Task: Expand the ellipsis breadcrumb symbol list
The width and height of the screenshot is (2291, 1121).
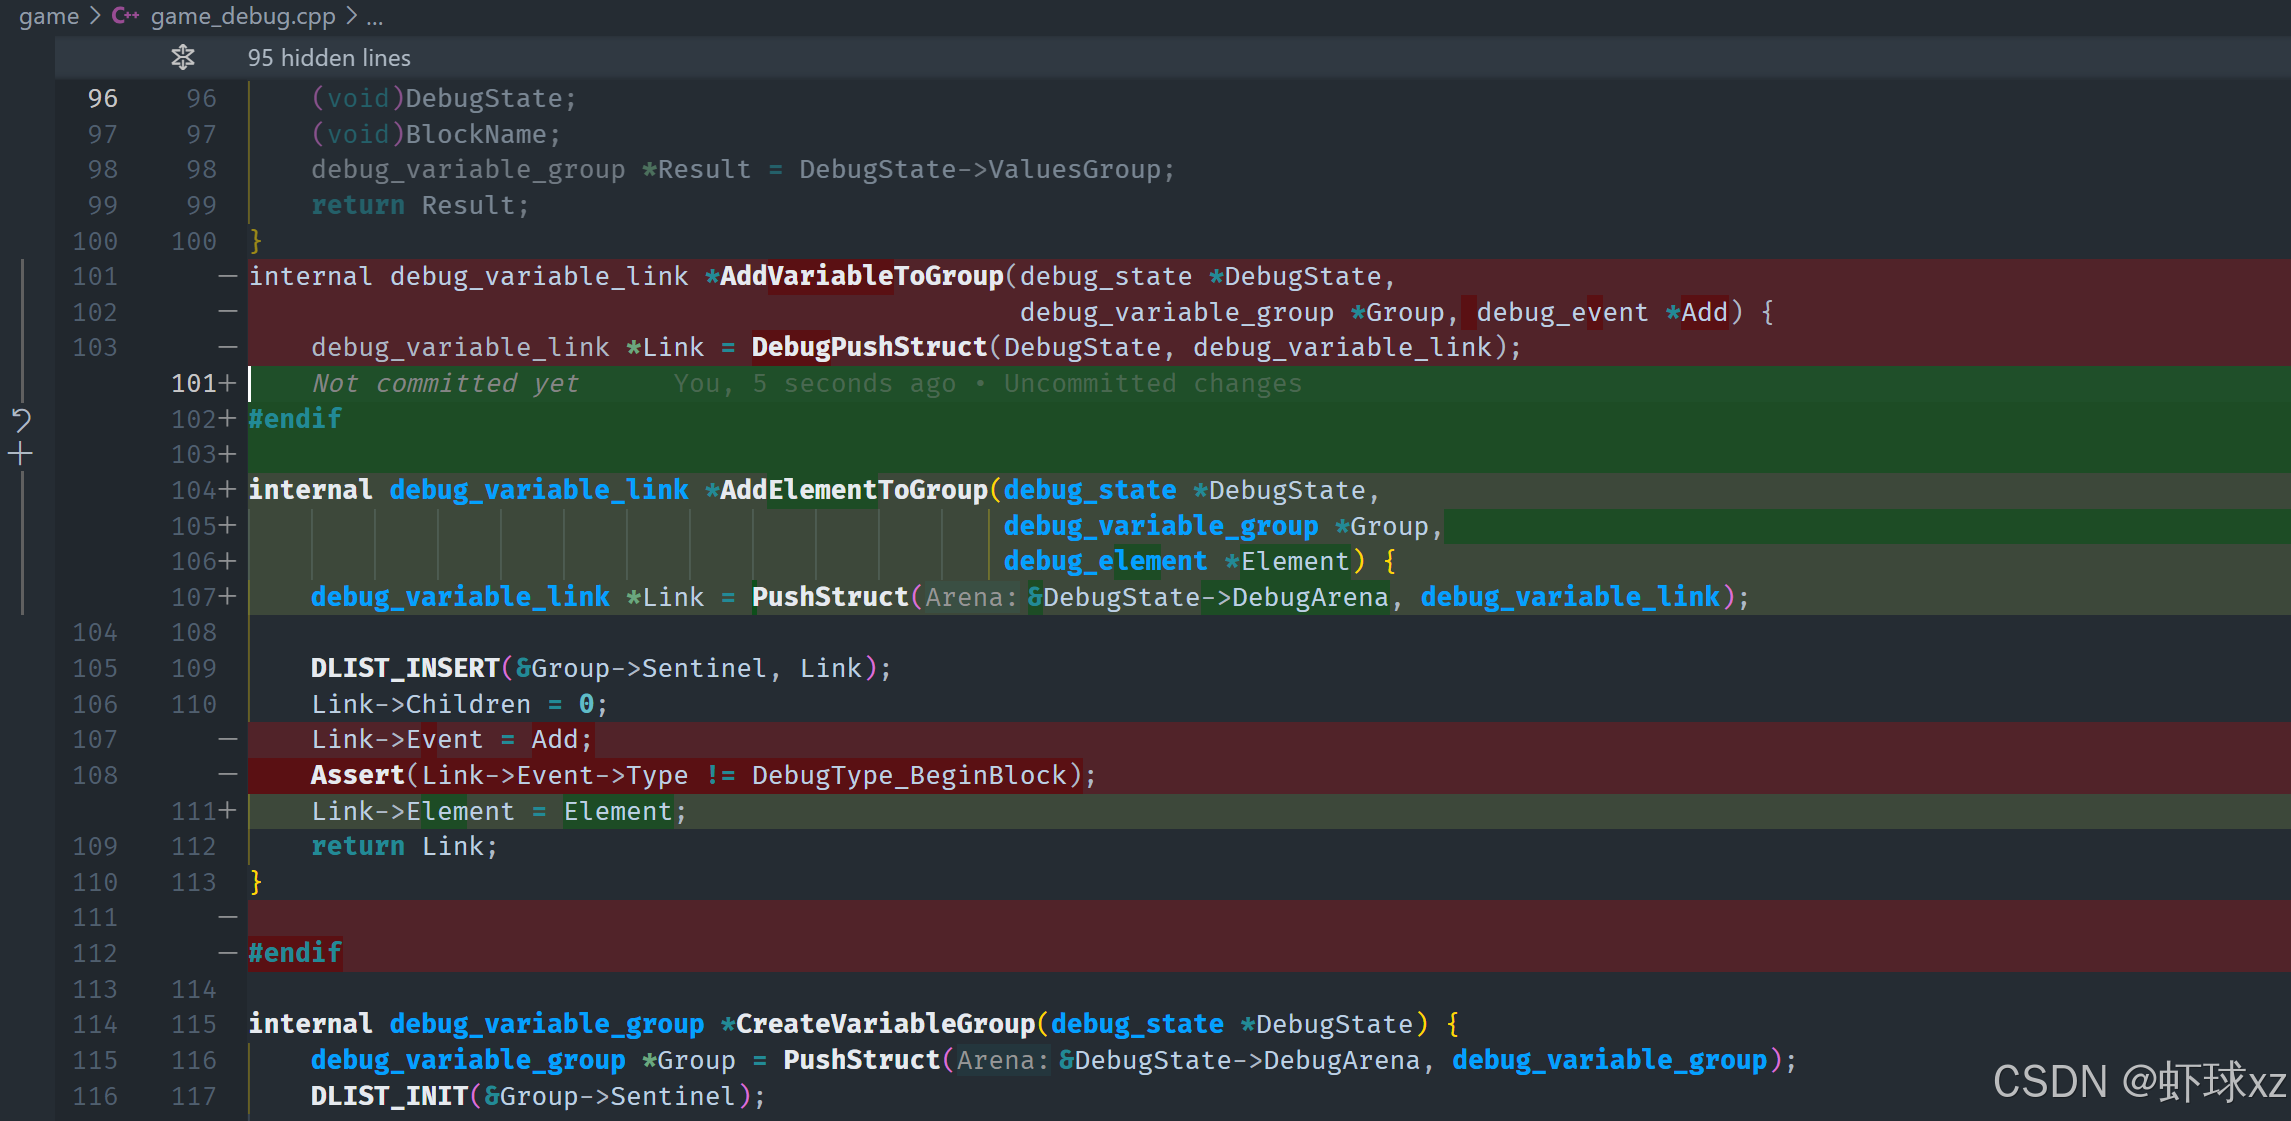Action: pos(375,16)
